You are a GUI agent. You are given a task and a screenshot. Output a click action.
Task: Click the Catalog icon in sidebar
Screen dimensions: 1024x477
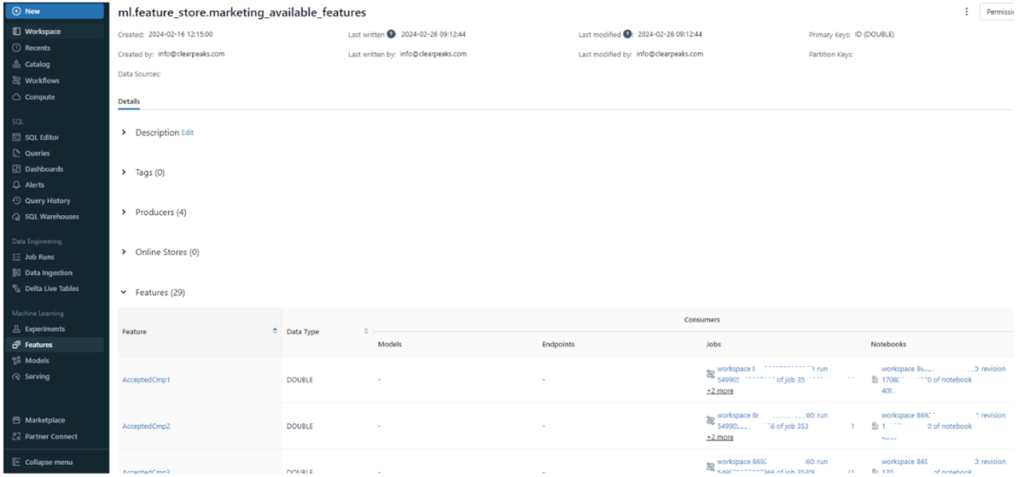click(x=16, y=64)
